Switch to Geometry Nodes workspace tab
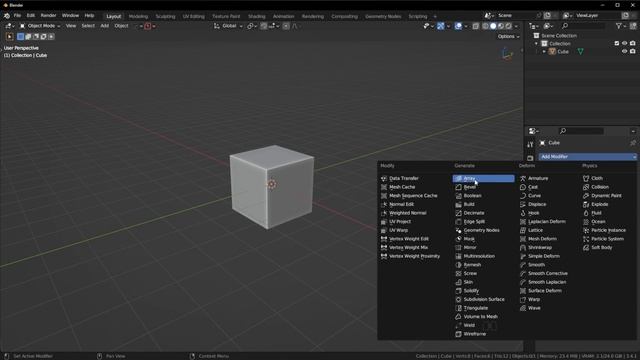This screenshot has width=640, height=360. coord(383,16)
